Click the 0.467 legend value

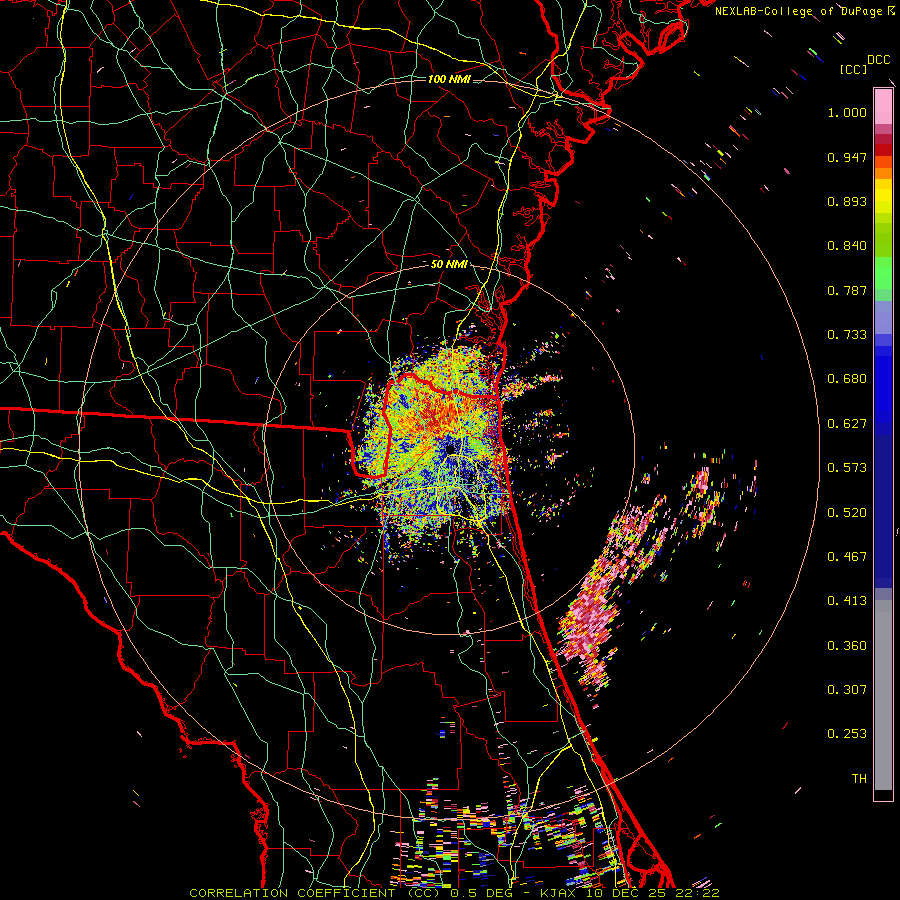847,557
